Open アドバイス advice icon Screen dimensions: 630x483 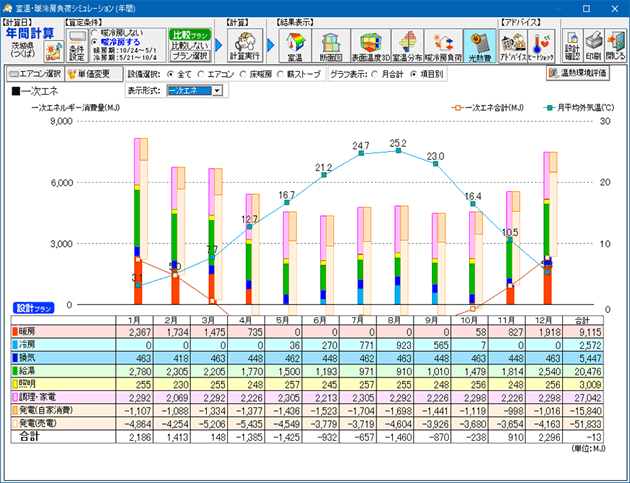coord(513,45)
